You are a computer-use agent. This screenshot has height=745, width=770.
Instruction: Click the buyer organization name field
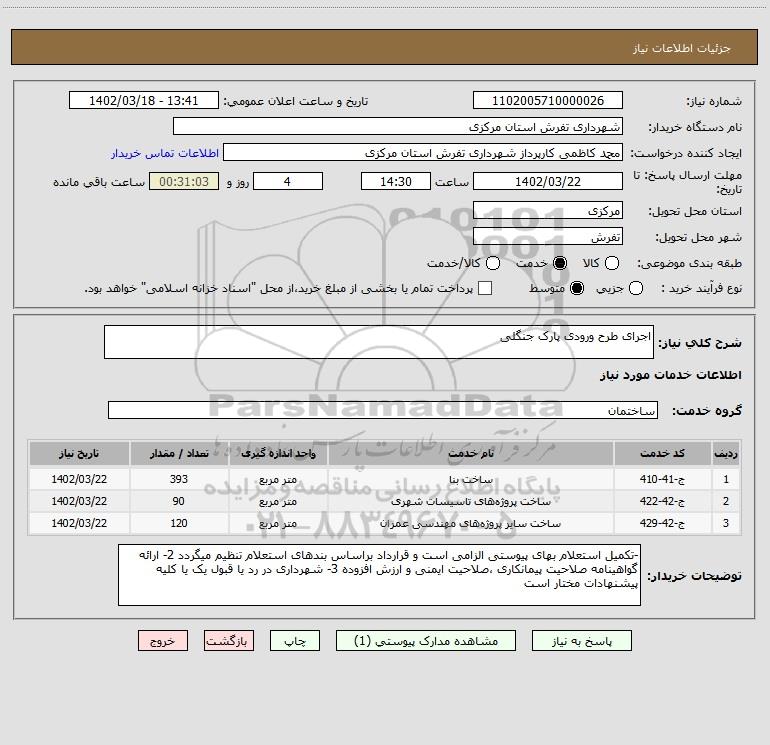tap(398, 127)
